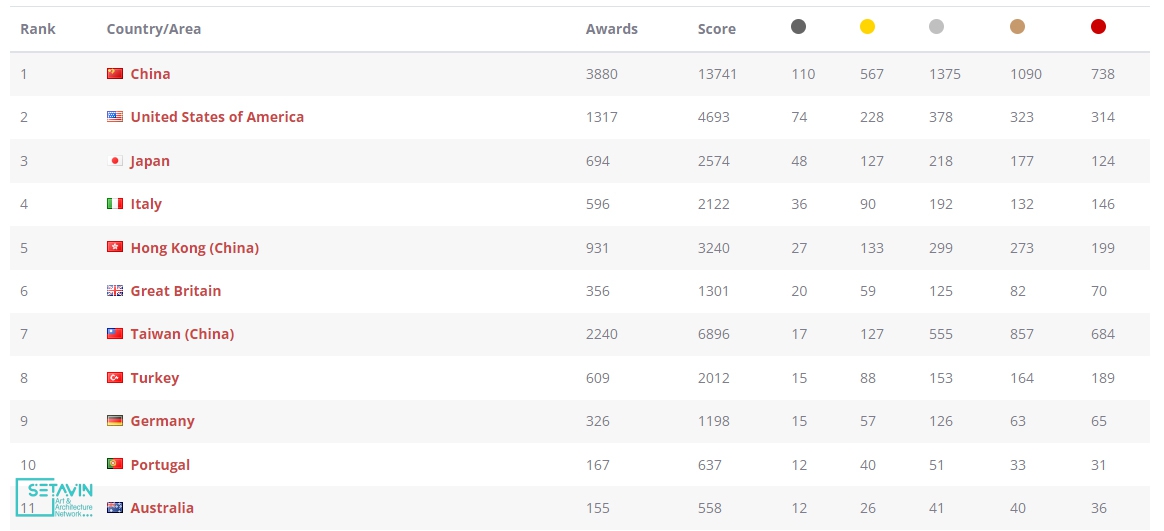Click the bronze circle column header
1164x531 pixels.
click(x=1017, y=27)
